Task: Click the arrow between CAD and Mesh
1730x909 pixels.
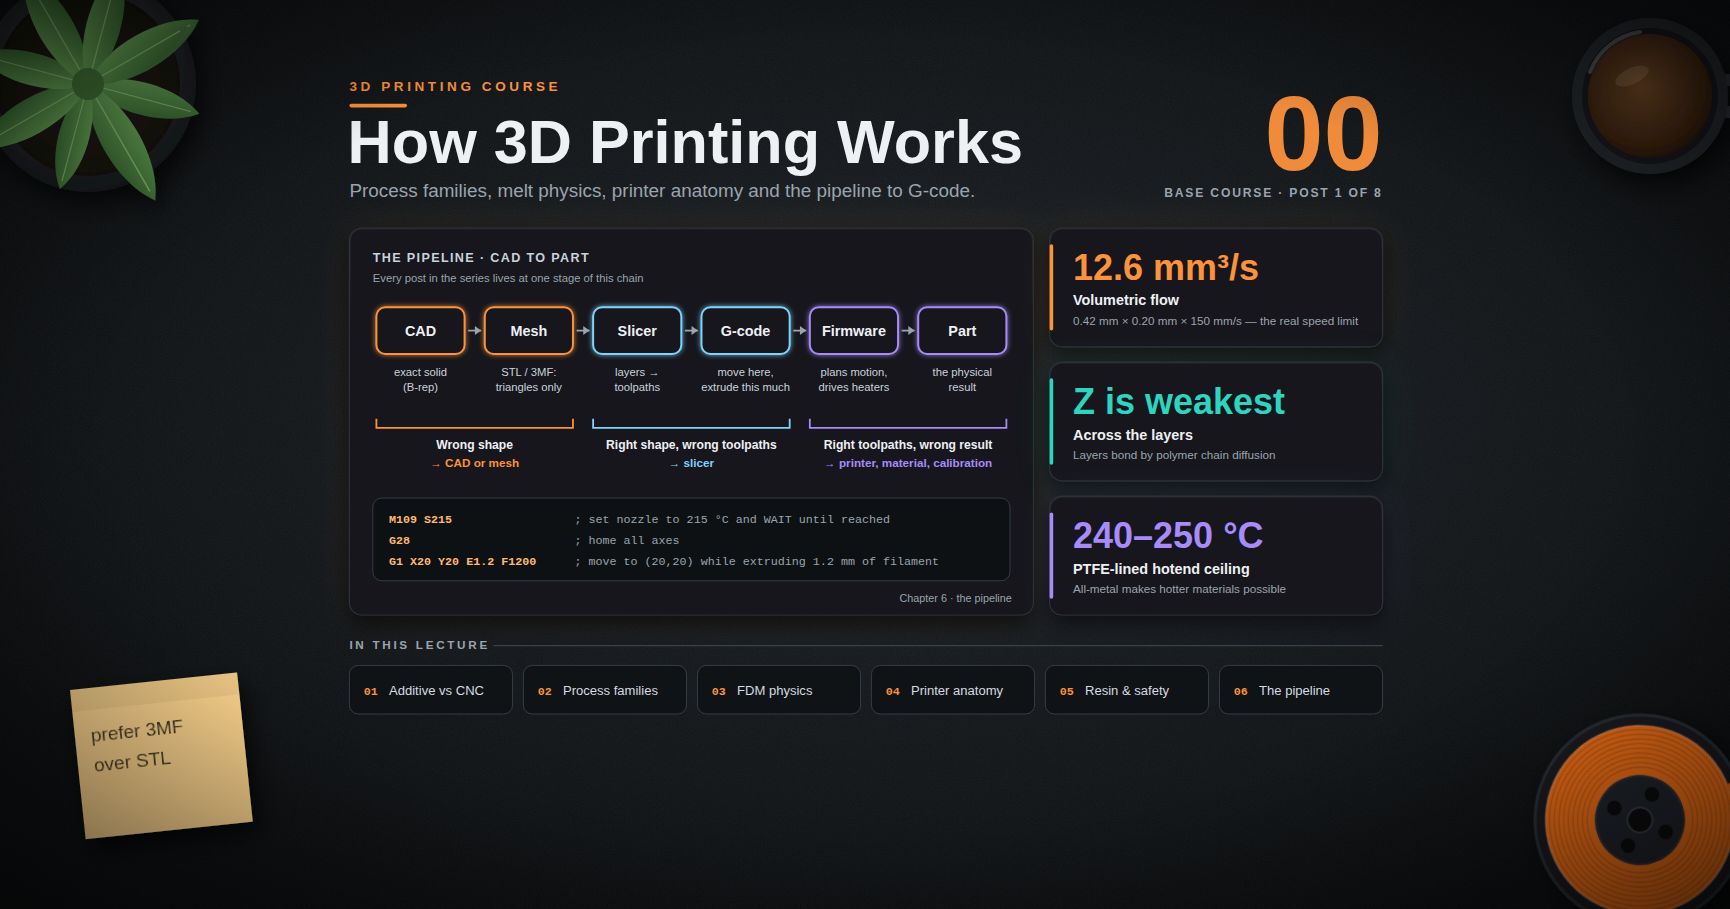Action: click(475, 331)
